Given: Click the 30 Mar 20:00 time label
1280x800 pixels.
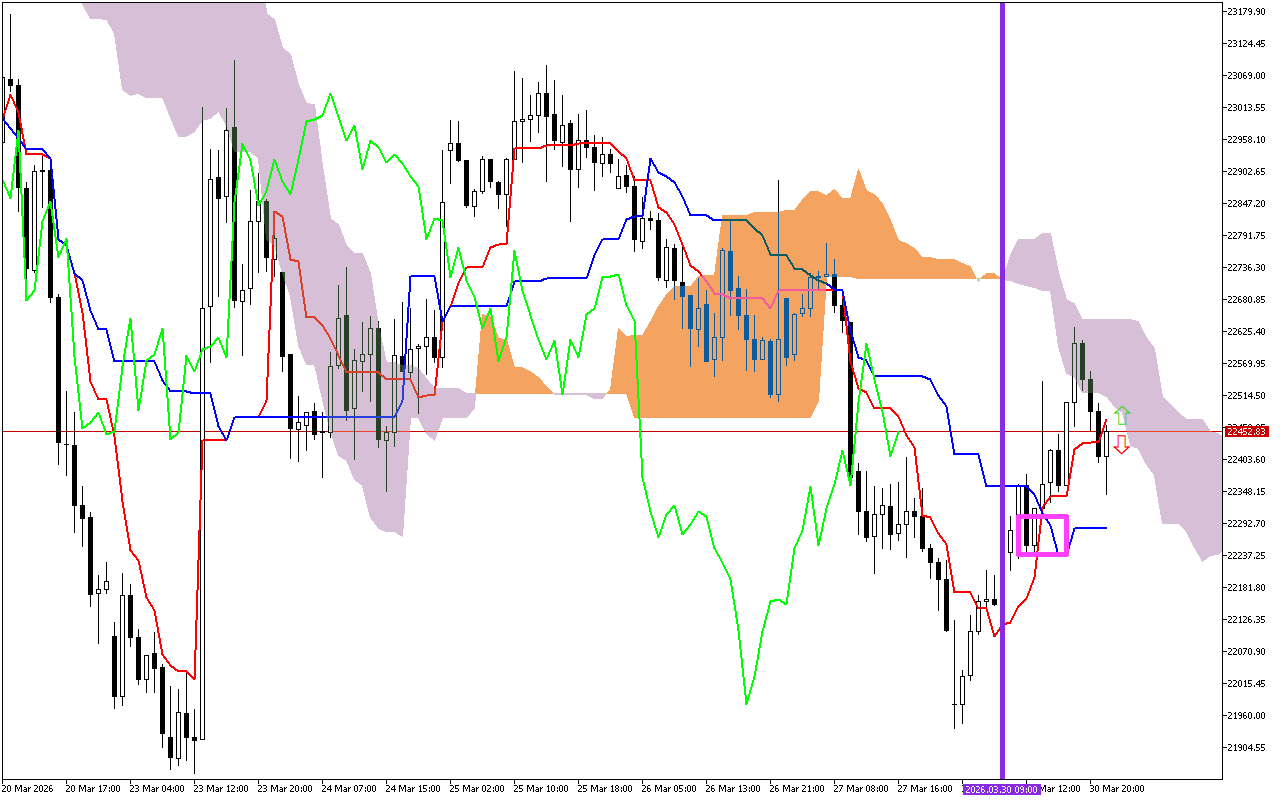Looking at the screenshot, I should [x=1117, y=789].
